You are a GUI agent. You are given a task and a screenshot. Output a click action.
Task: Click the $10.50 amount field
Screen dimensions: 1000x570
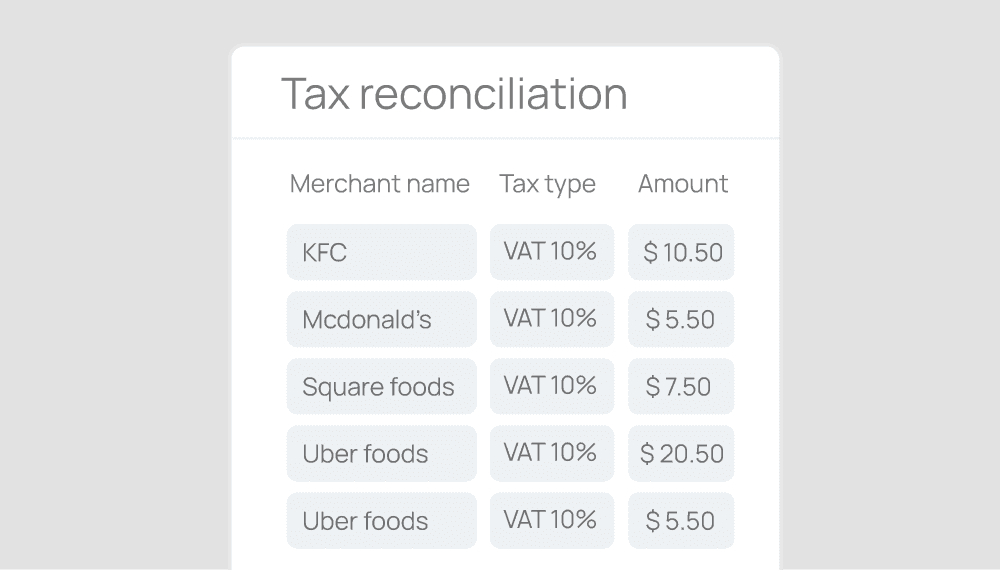point(681,252)
